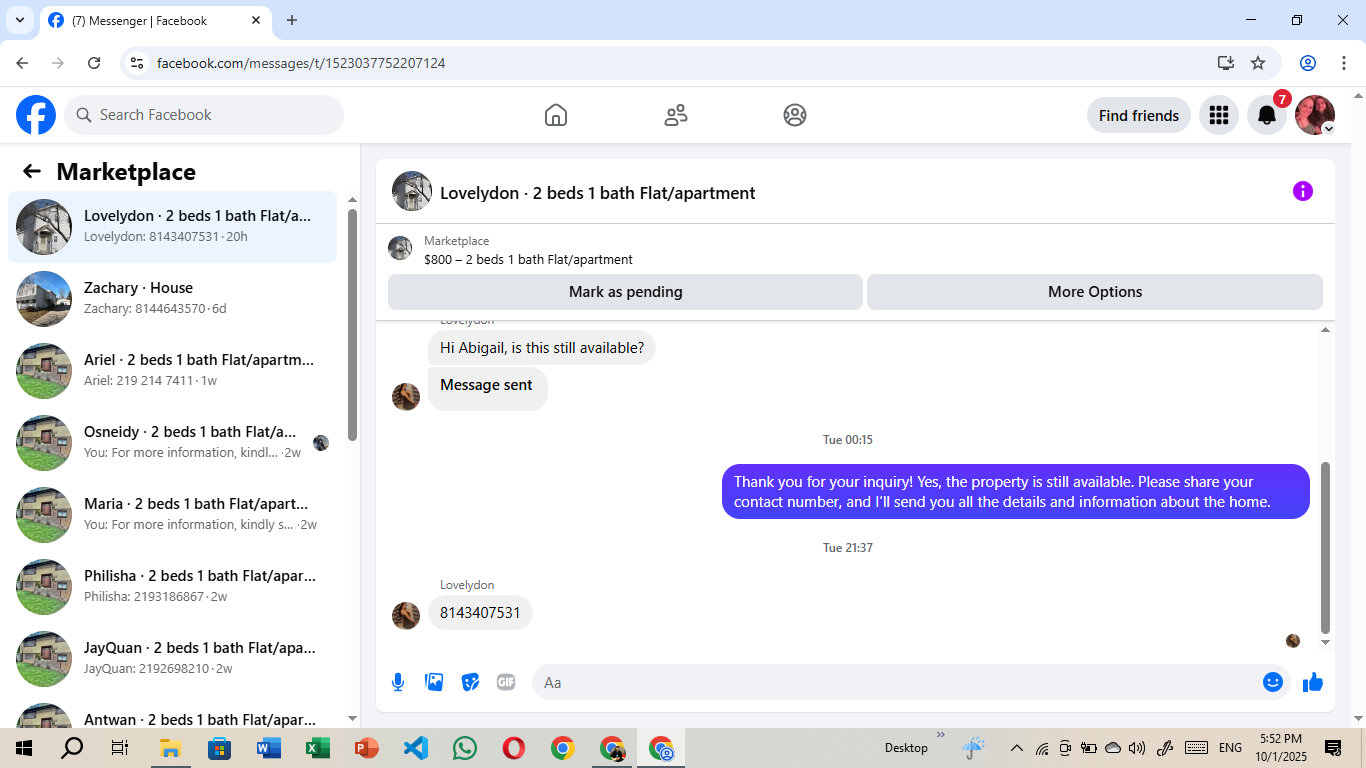Viewport: 1366px width, 768px height.
Task: Open the Antwan conversation
Action: pyautogui.click(x=172, y=714)
